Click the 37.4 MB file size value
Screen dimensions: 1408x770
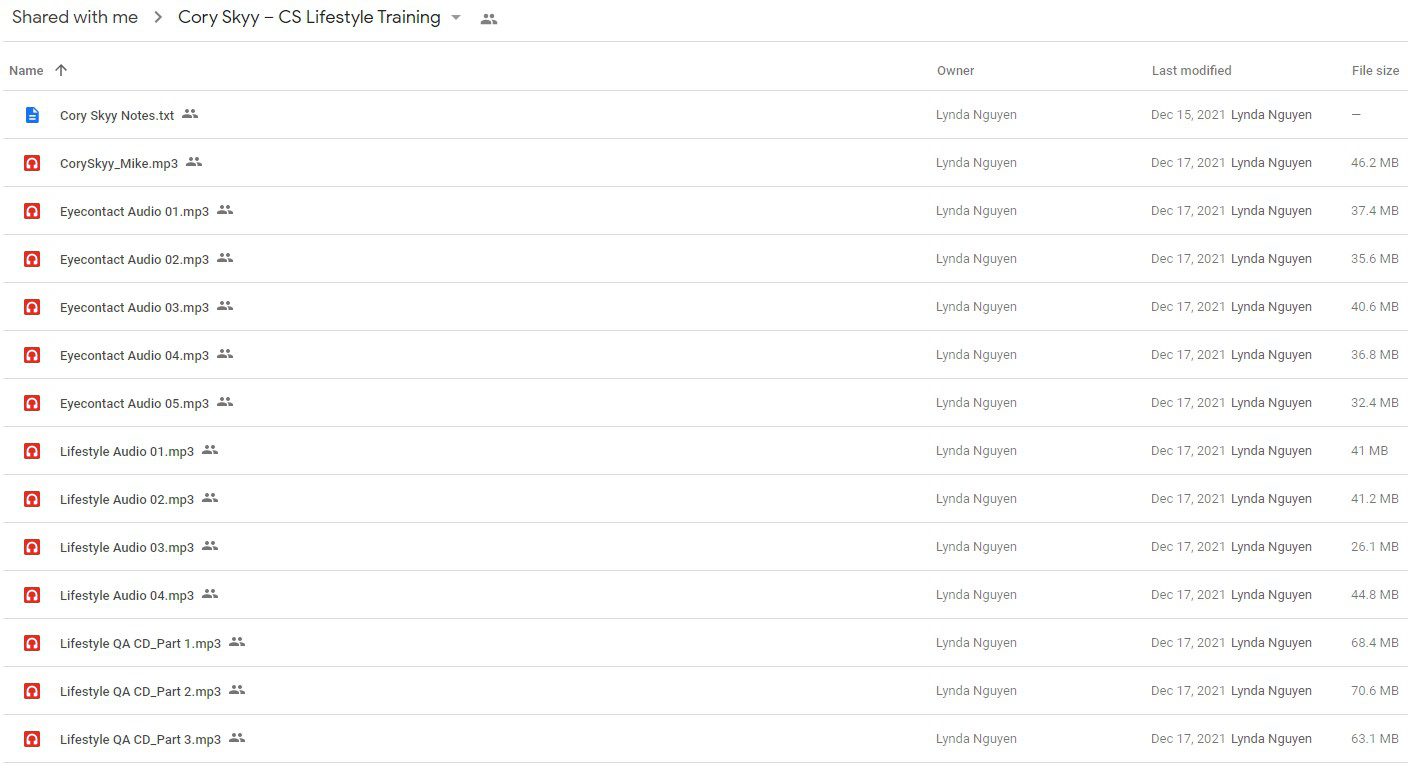point(1374,211)
